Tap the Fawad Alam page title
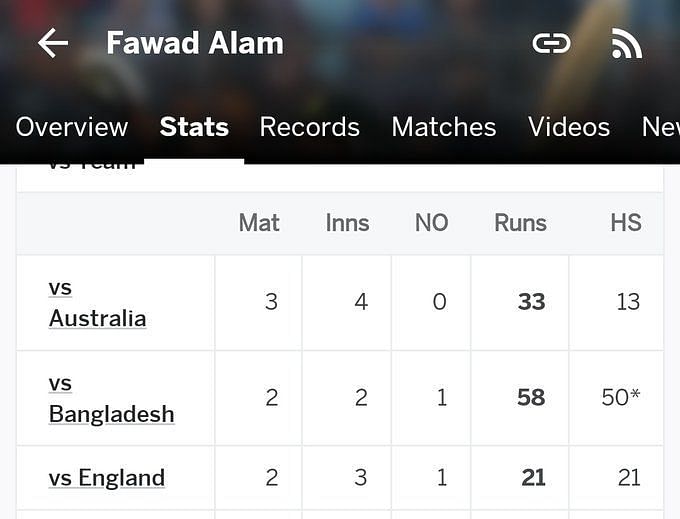Screen dimensions: 680x519 pos(195,43)
